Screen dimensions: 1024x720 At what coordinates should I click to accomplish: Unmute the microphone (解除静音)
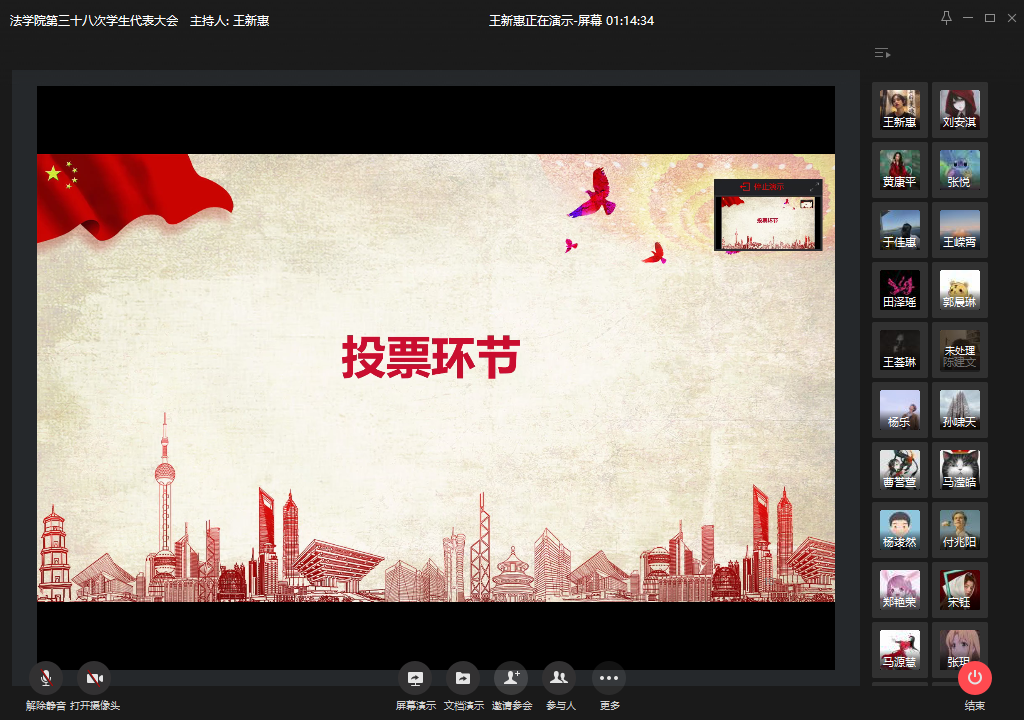(x=46, y=679)
